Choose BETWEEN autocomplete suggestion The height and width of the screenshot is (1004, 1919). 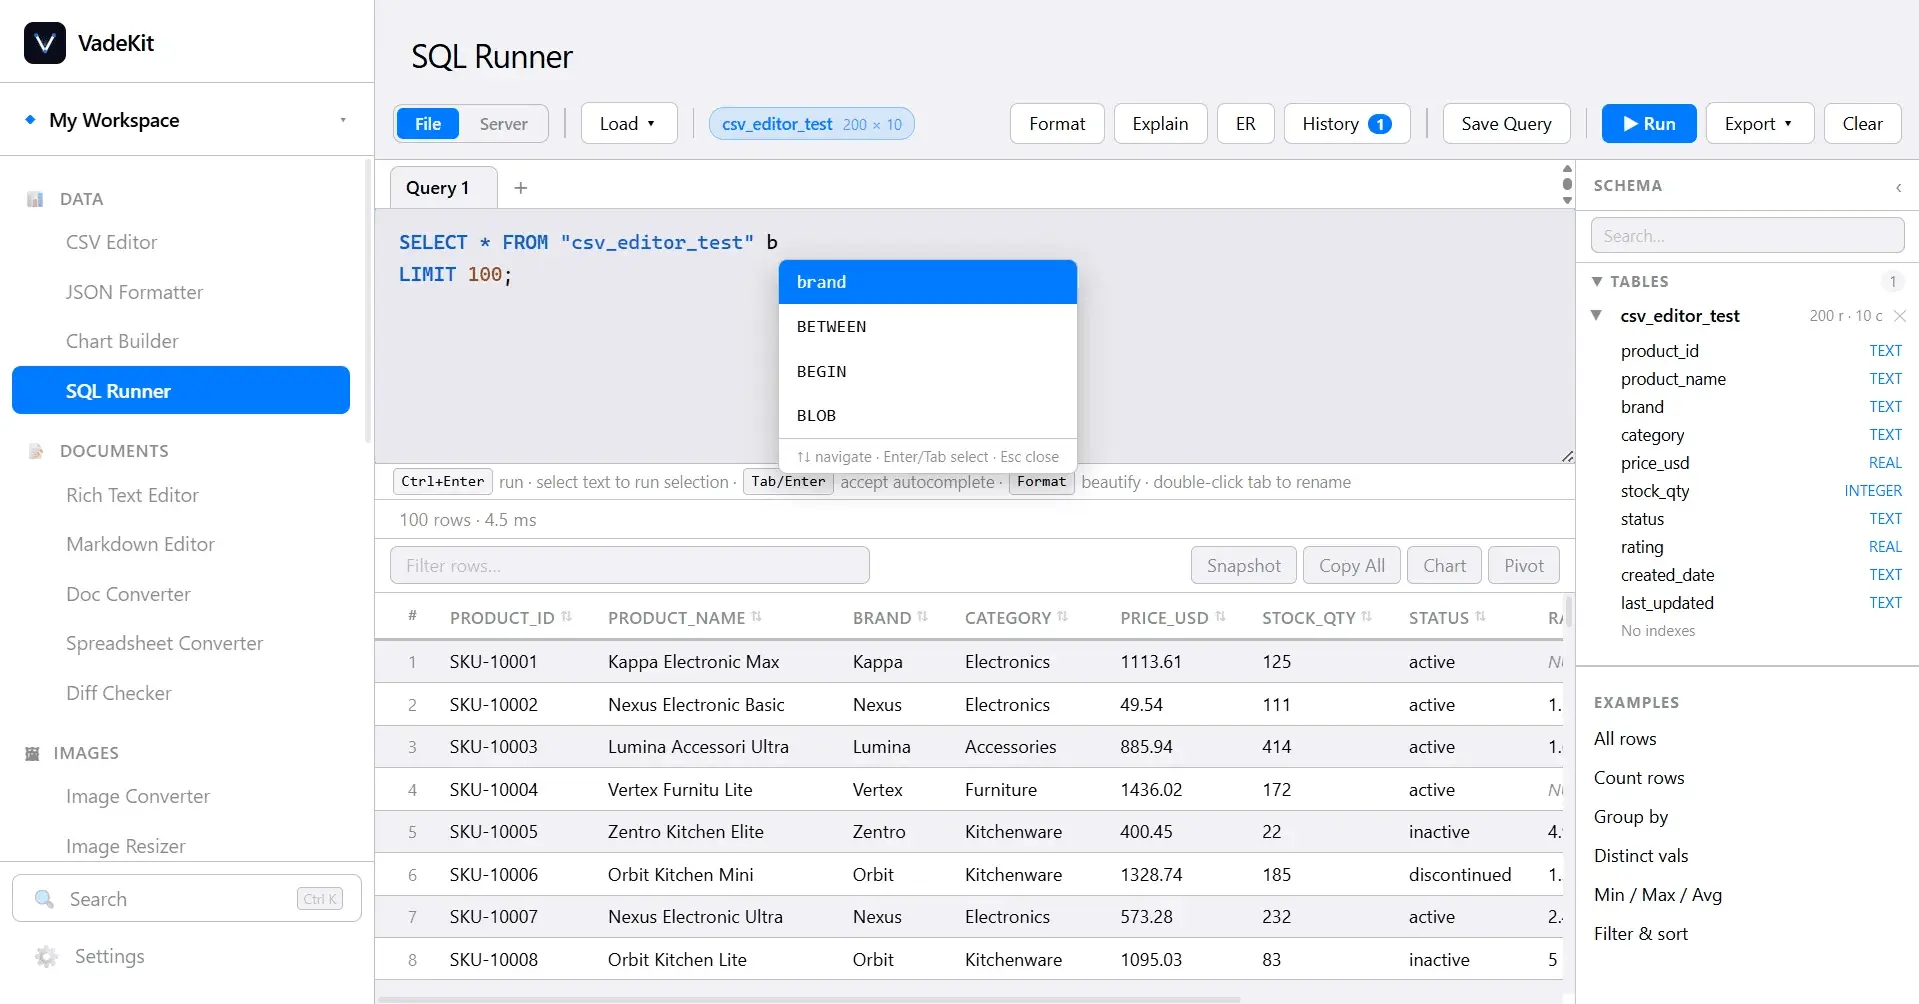click(x=927, y=327)
